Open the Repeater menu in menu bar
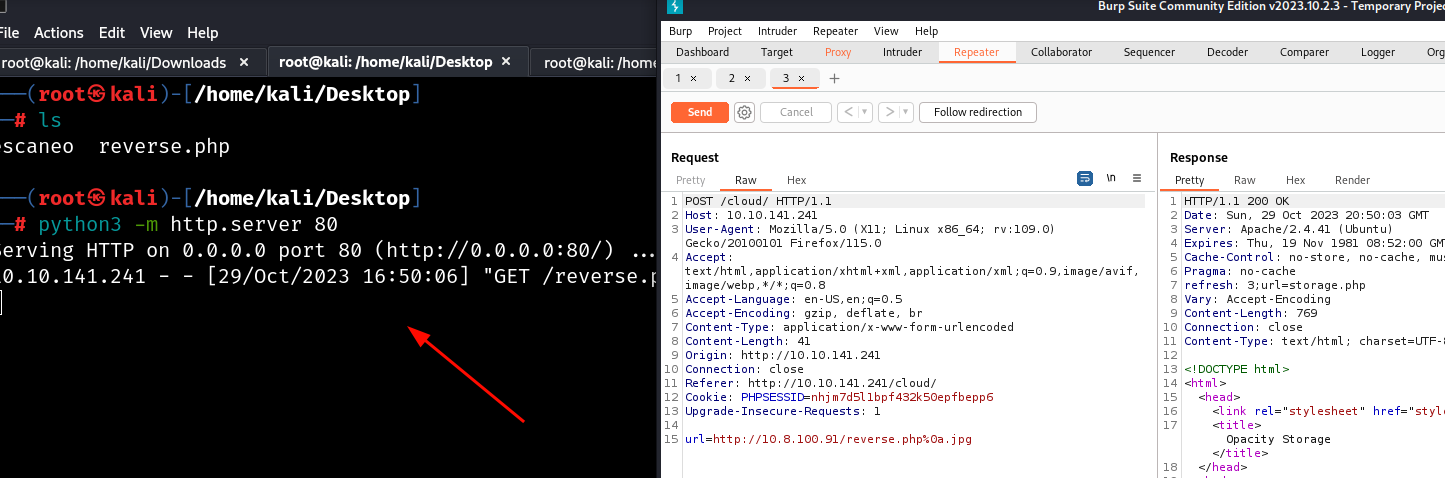The height and width of the screenshot is (478, 1445). tap(835, 31)
